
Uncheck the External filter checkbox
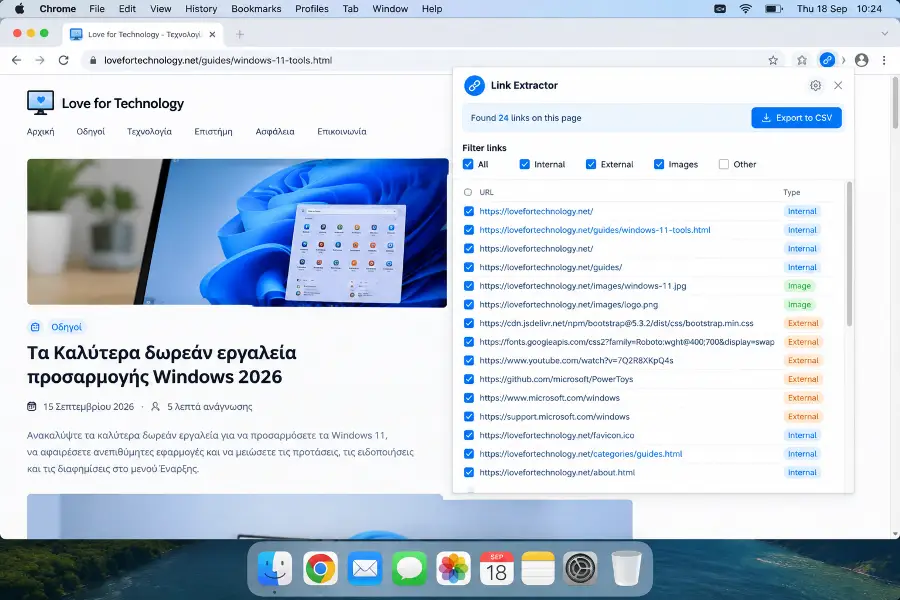click(591, 164)
